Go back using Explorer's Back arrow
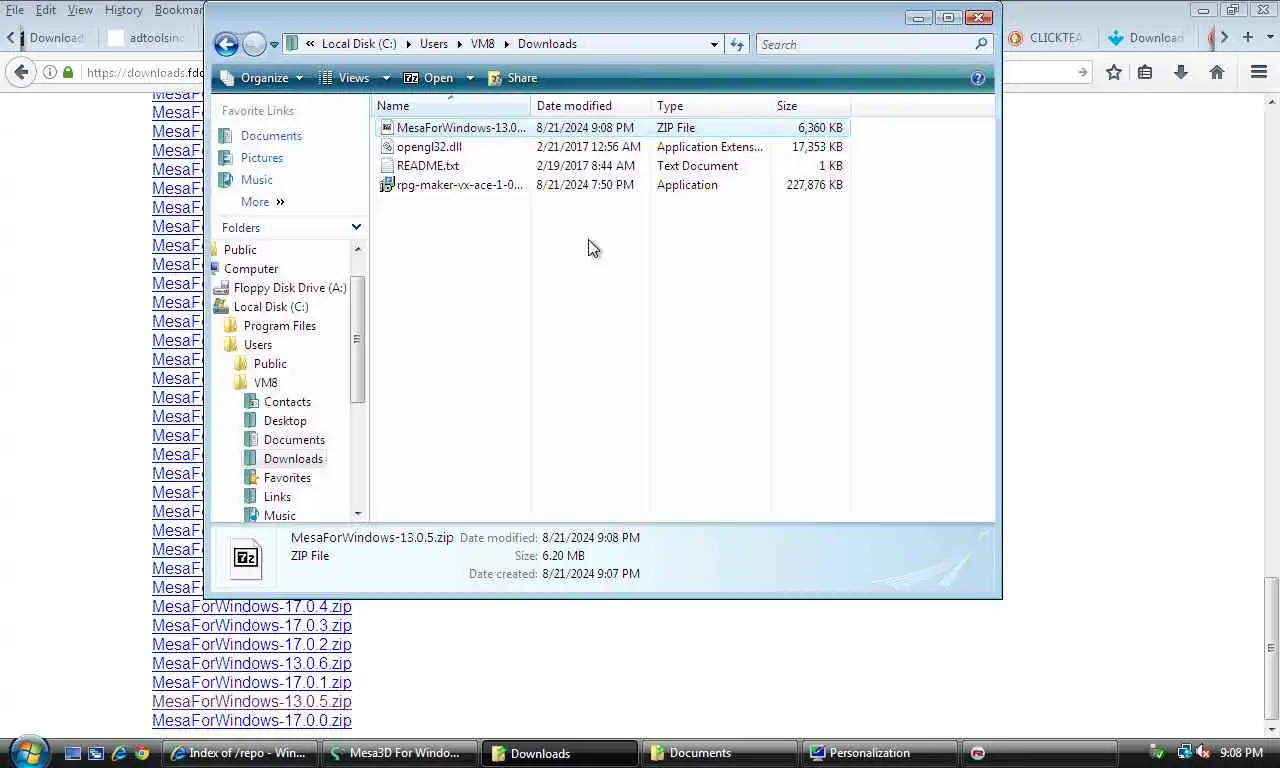The height and width of the screenshot is (768, 1280). click(226, 44)
